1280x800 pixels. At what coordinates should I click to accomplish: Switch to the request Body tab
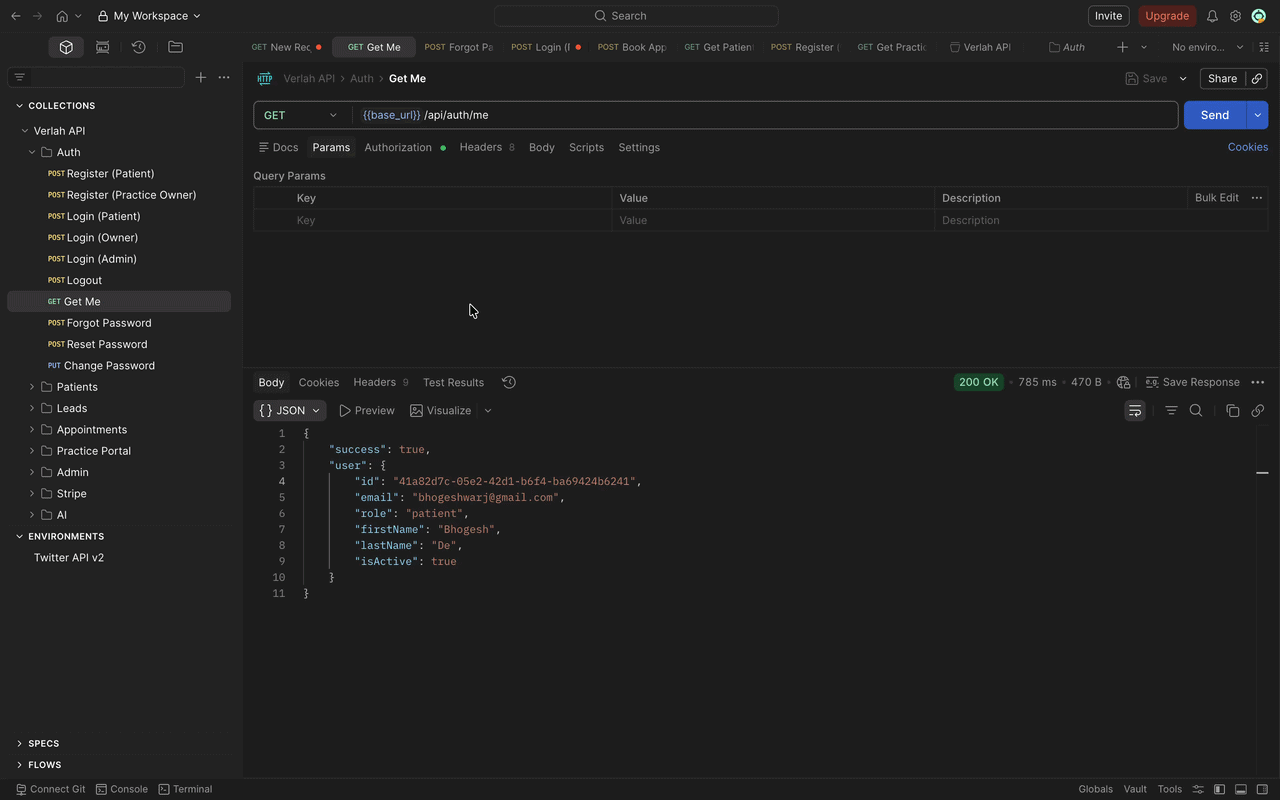[542, 147]
